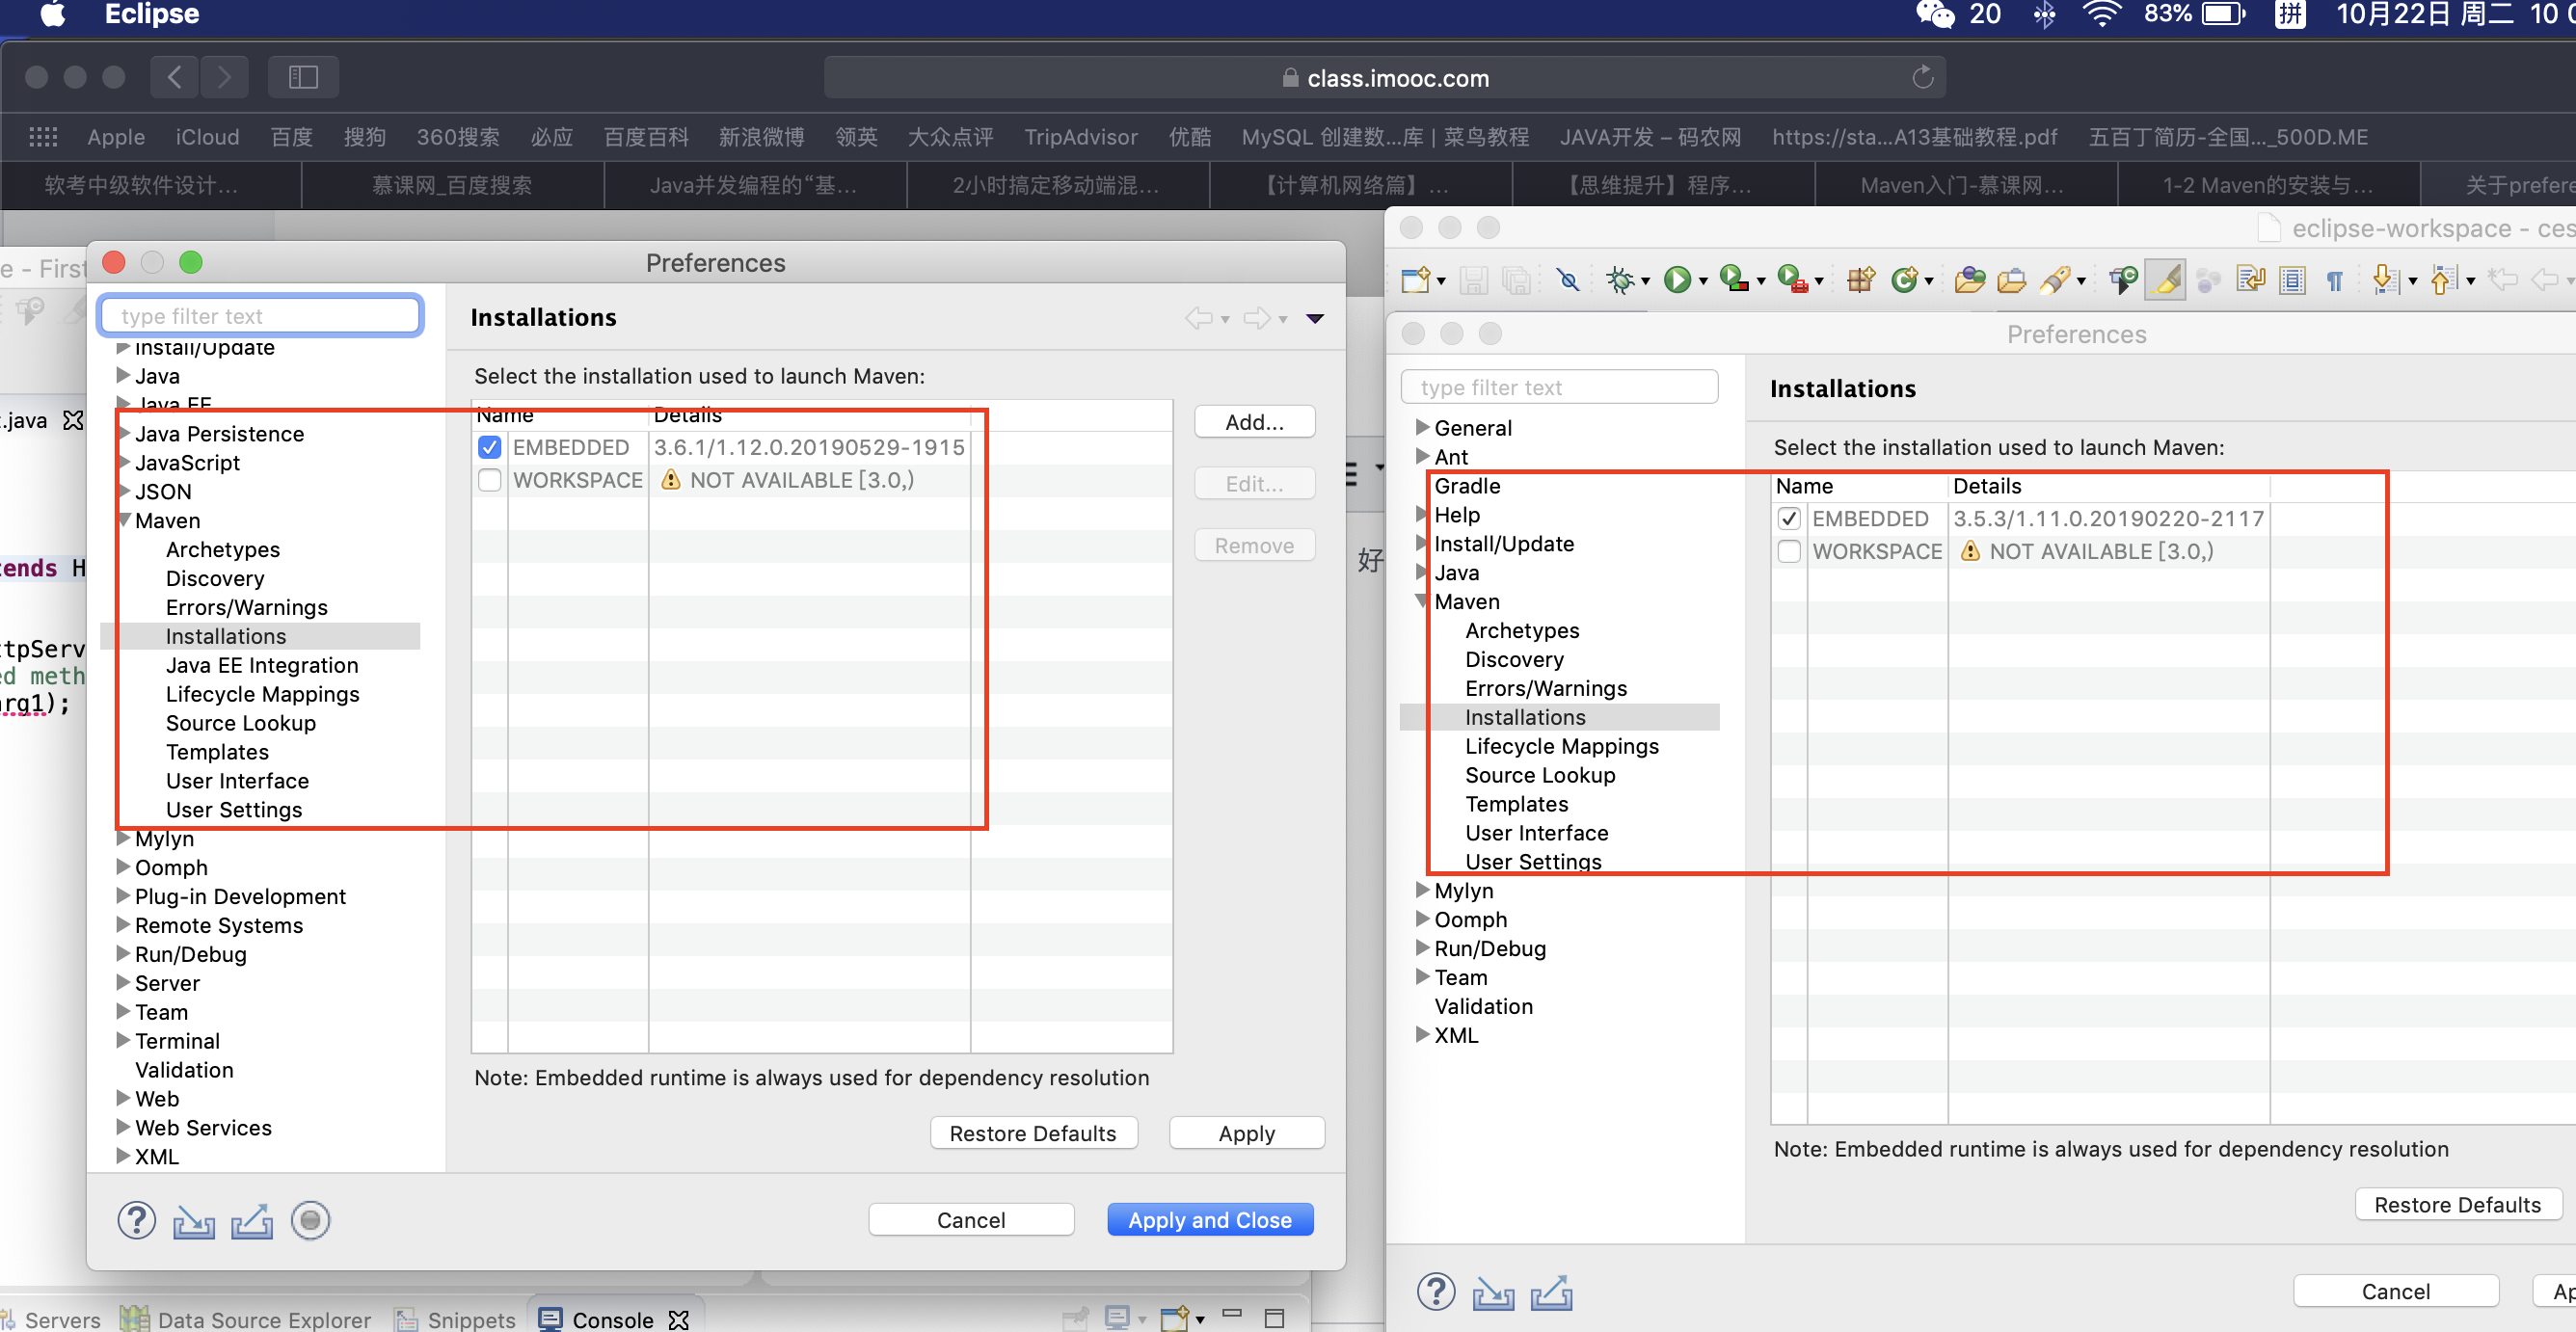
Task: Open the Eclipse menu in macOS menu bar
Action: click(152, 14)
